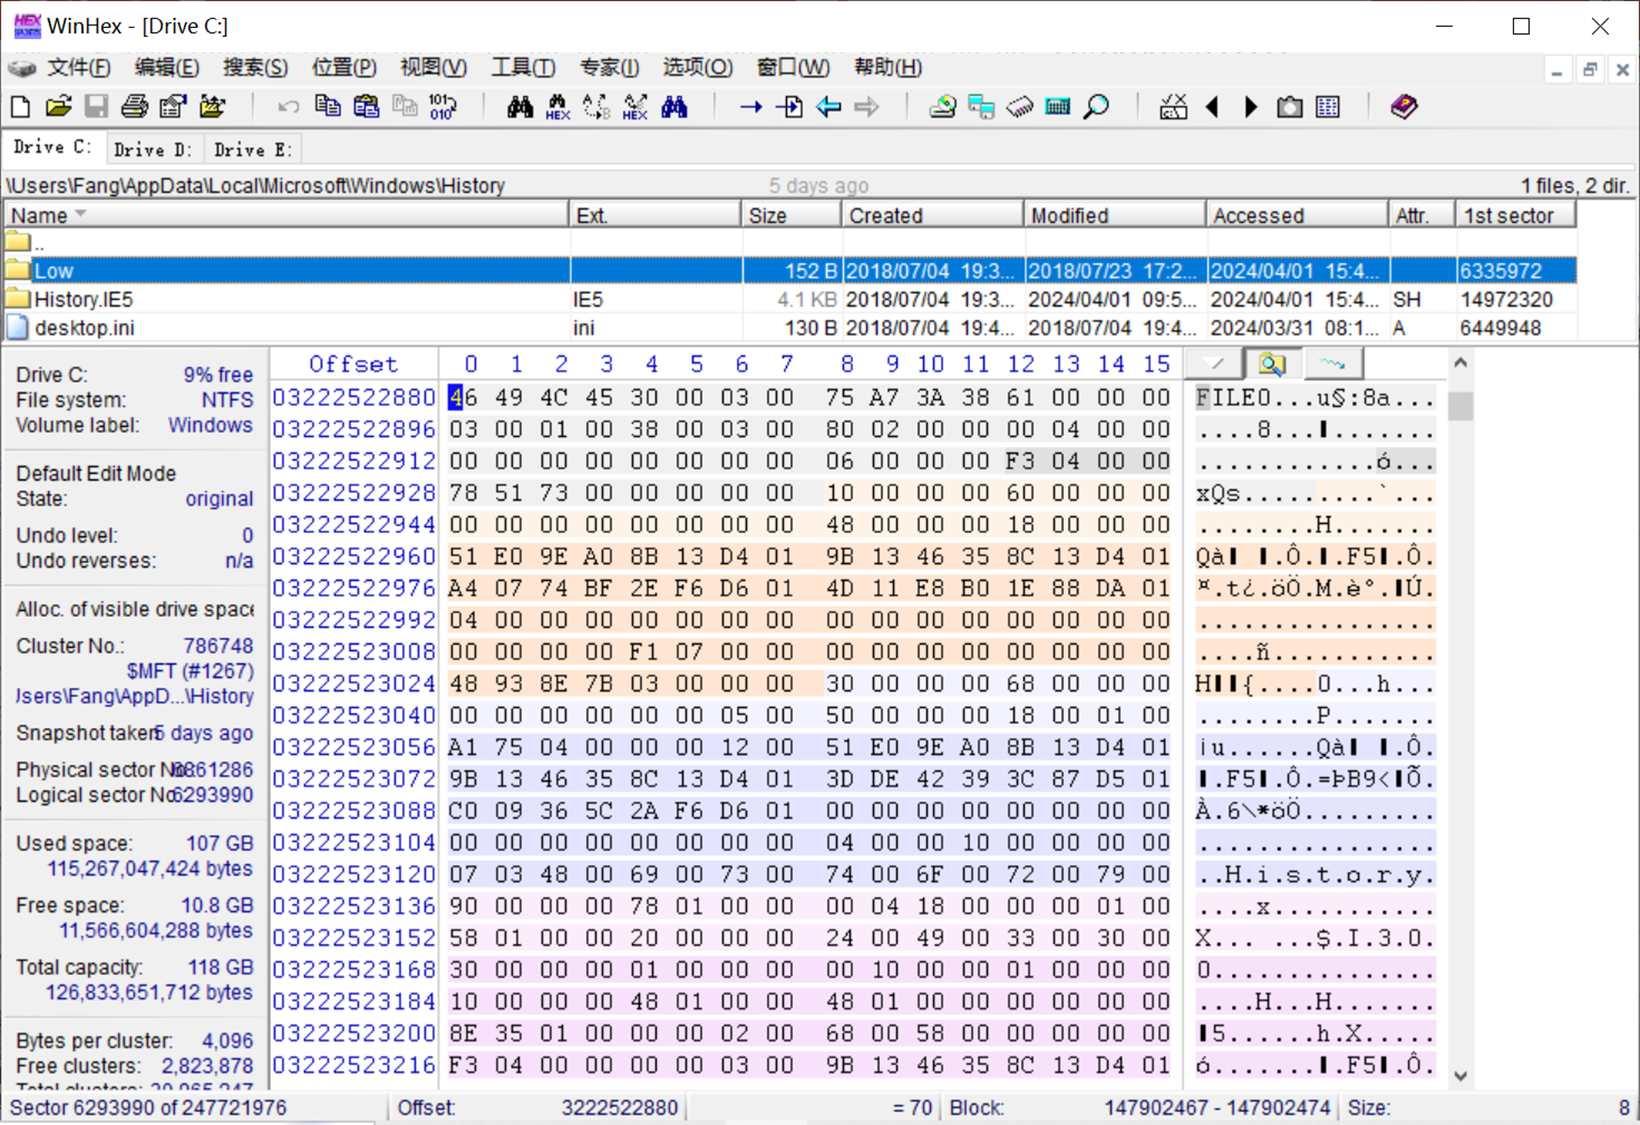The height and width of the screenshot is (1125, 1640).
Task: Click the Calculator toolbar icon
Action: click(1058, 106)
